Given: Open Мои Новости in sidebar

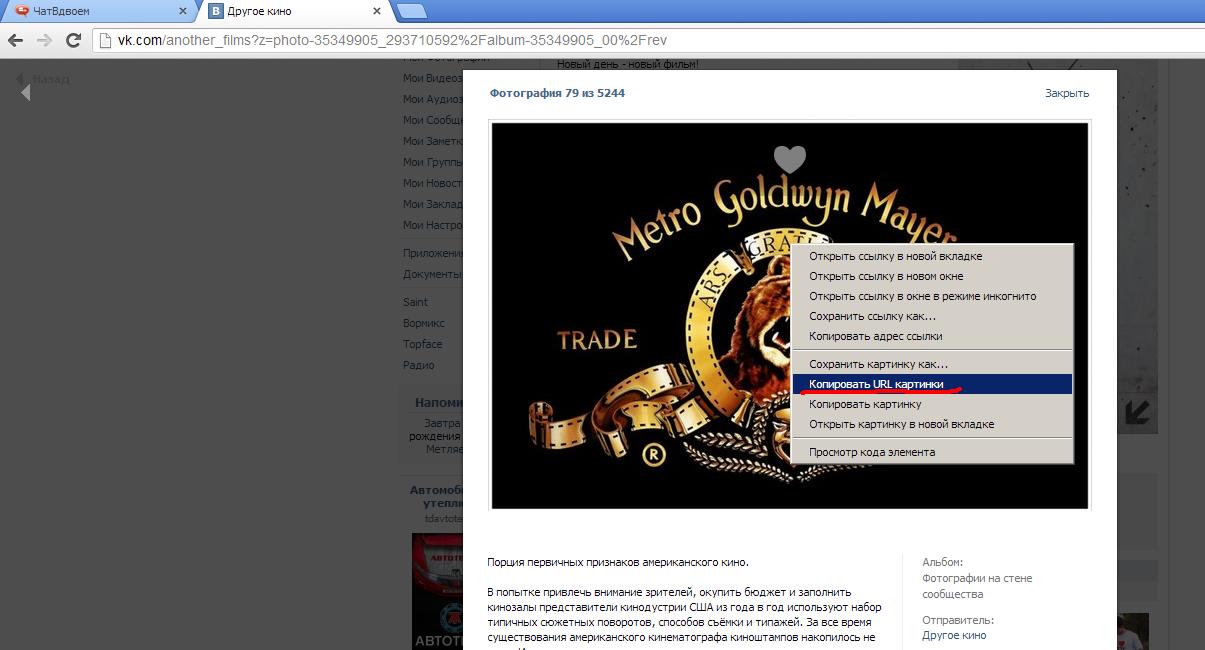Looking at the screenshot, I should point(432,183).
